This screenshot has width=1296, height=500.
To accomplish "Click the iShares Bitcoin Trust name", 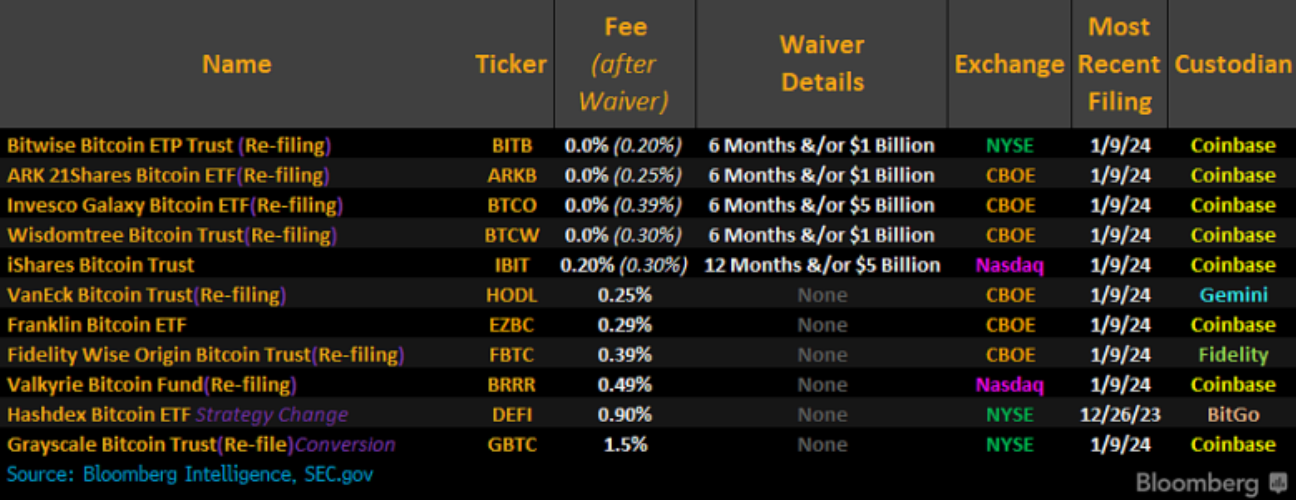I will pyautogui.click(x=100, y=265).
